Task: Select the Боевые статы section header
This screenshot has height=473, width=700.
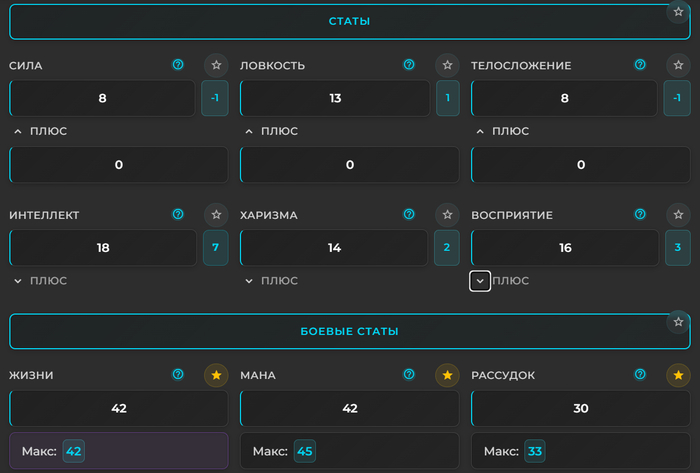Action: 349,331
